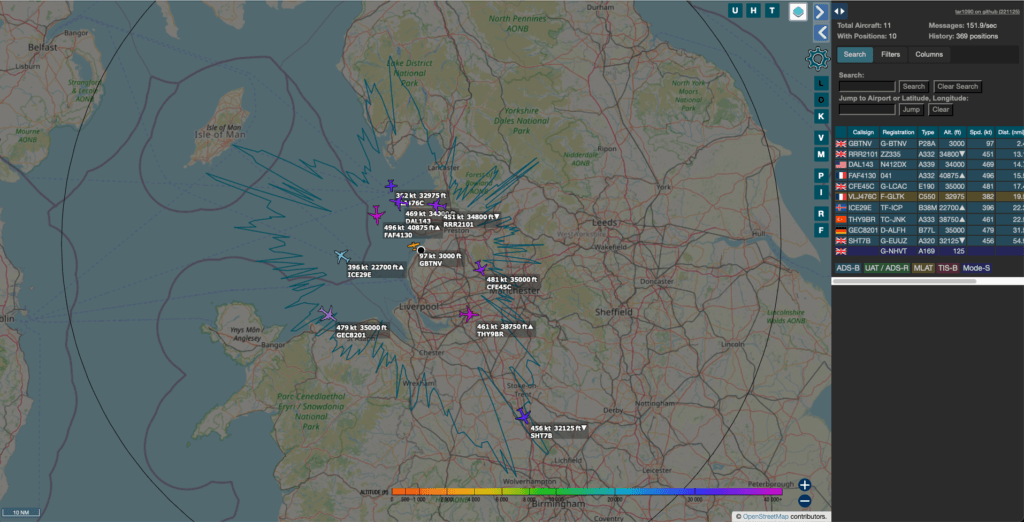Select the CFE45C row in aircraft table
This screenshot has height=522, width=1024.
tap(929, 186)
